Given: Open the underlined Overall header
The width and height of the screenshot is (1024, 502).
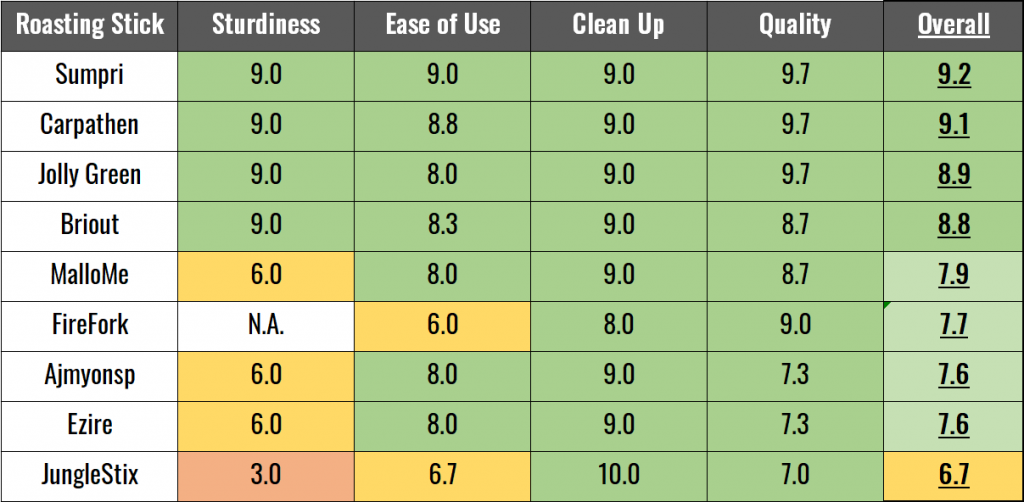Looking at the screenshot, I should pyautogui.click(x=953, y=25).
